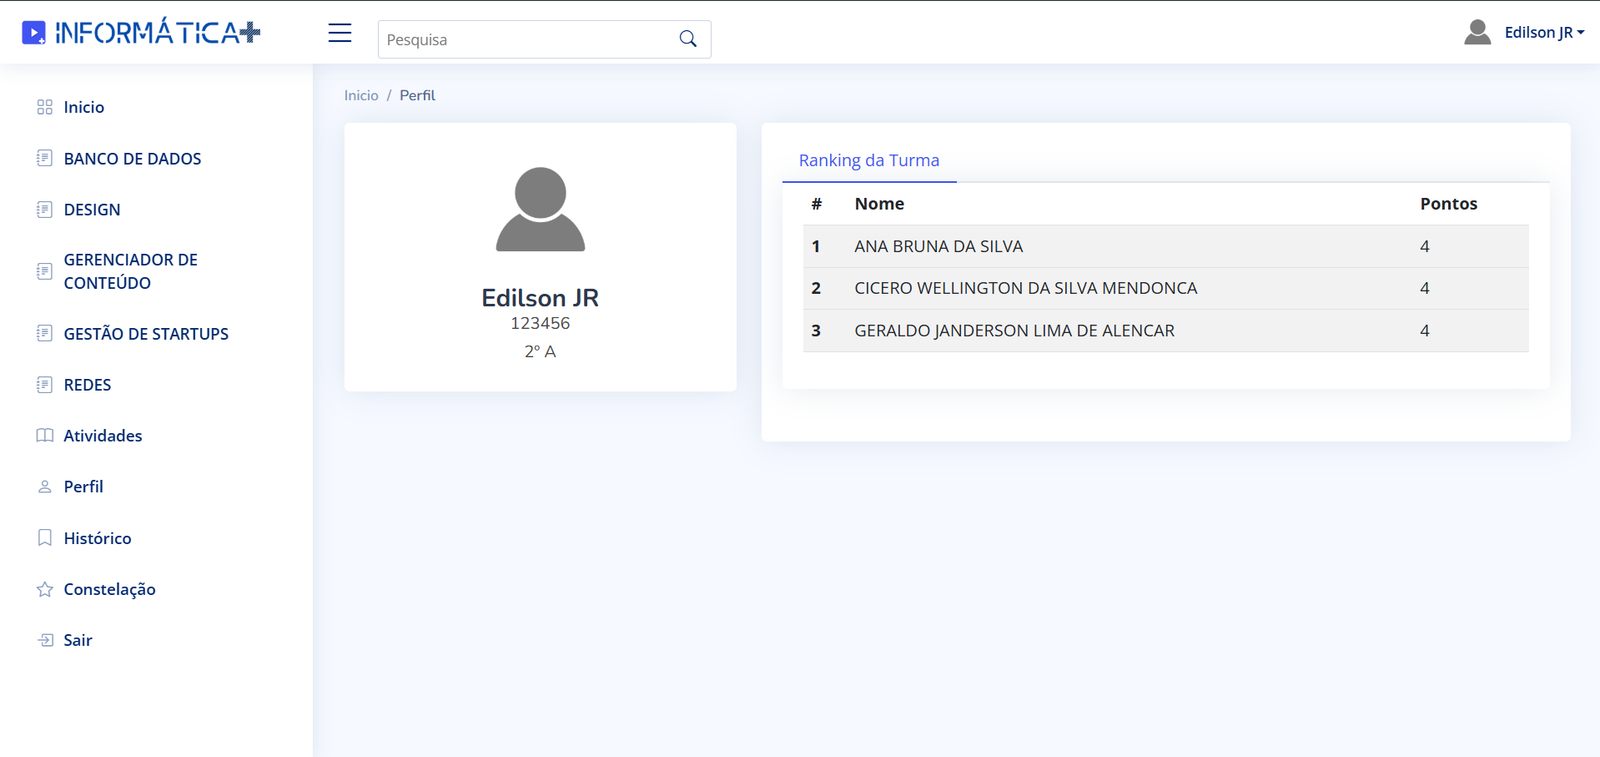Click the GESTÃO DE STARTUPS icon

[45, 333]
